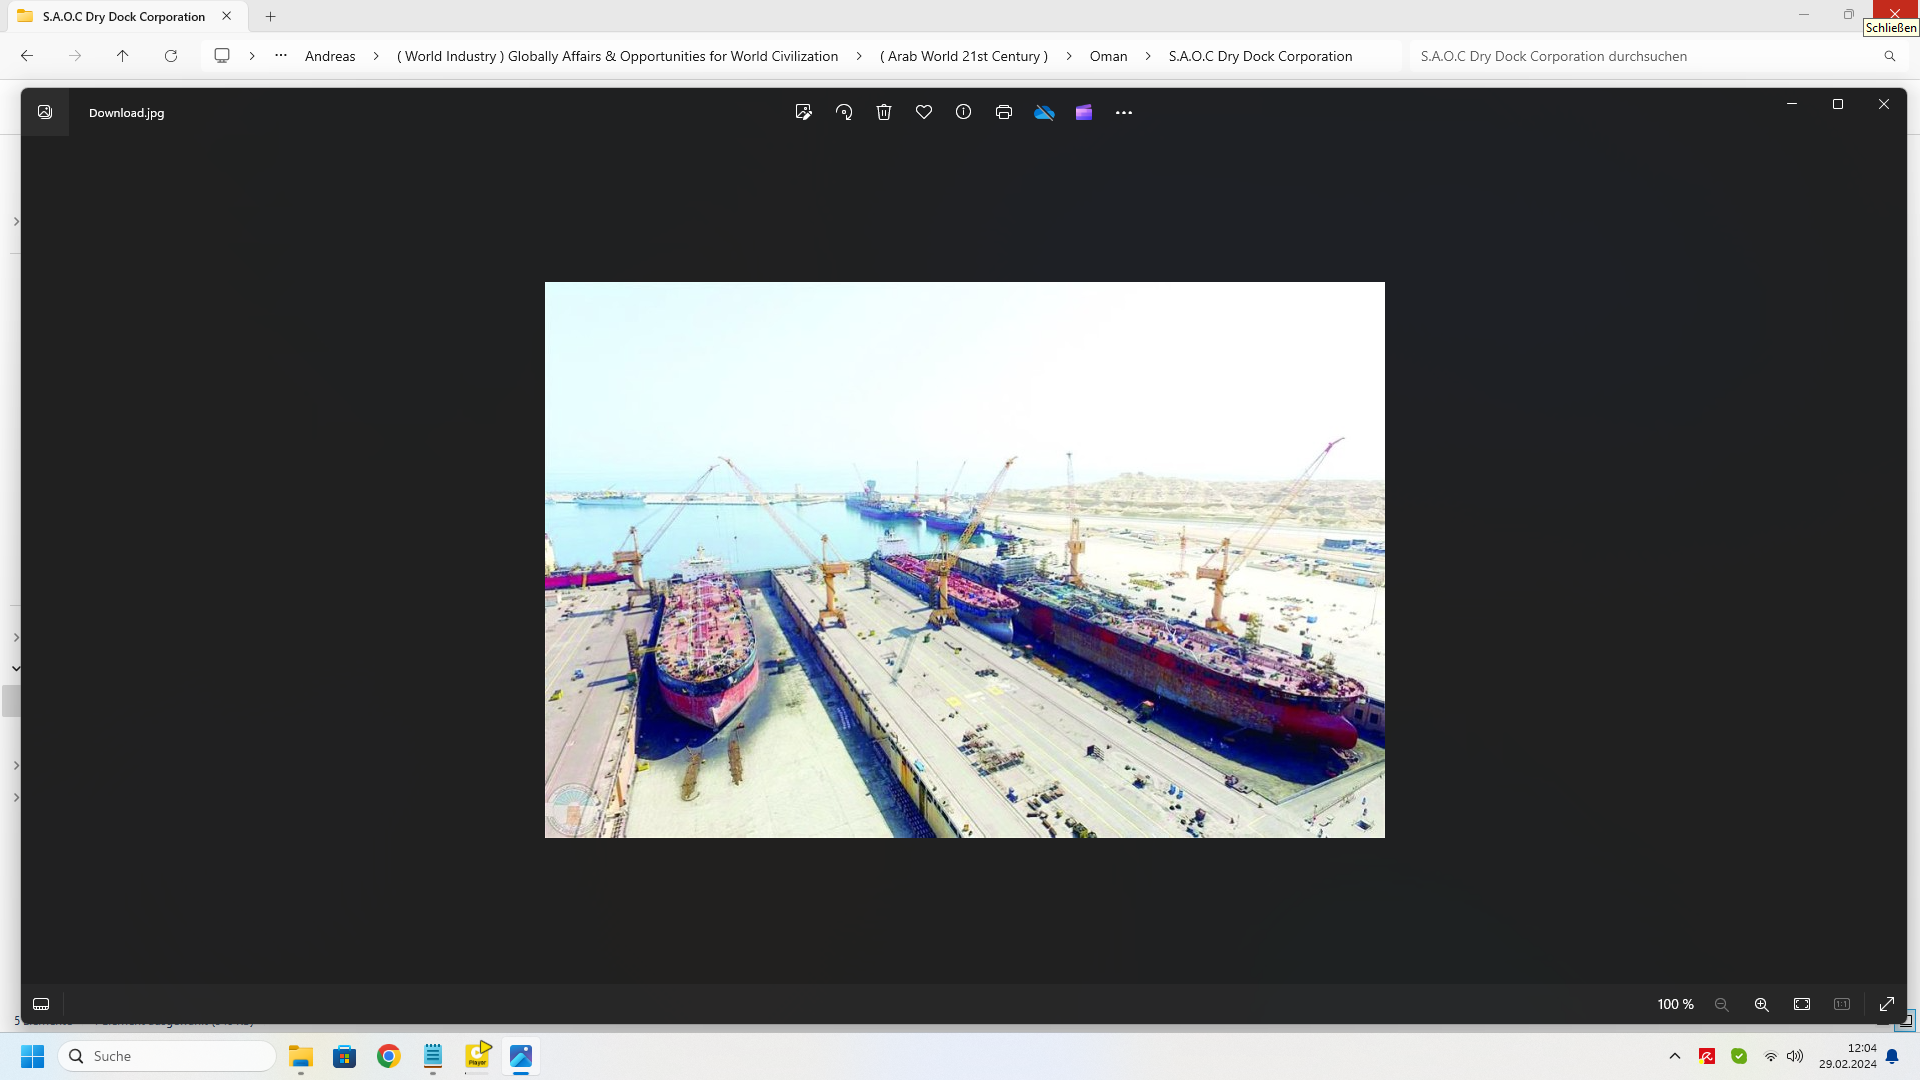Open the Edit image tool in Photos
The height and width of the screenshot is (1080, 1920).
(x=803, y=112)
